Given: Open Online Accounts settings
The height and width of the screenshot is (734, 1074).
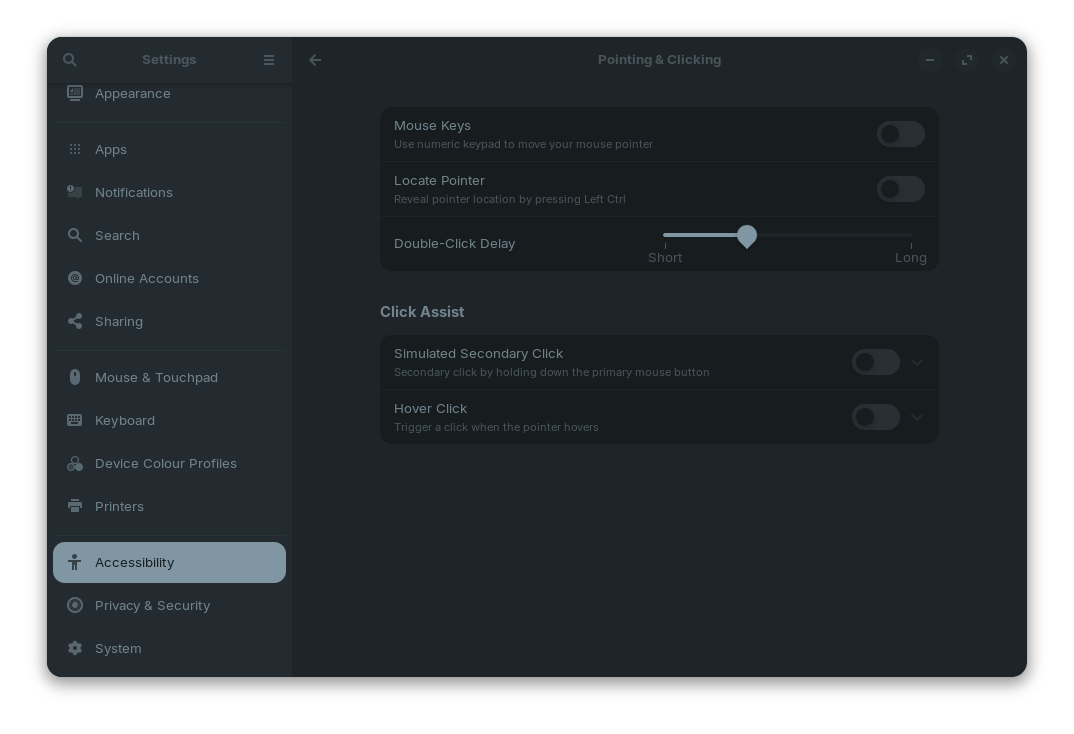Looking at the screenshot, I should click(147, 278).
